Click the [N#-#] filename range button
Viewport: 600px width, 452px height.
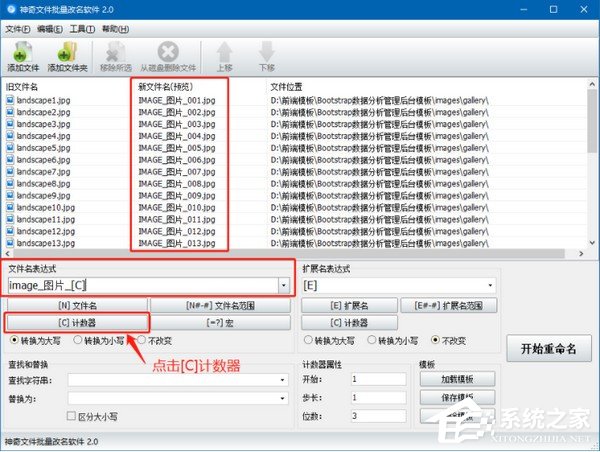click(x=220, y=305)
